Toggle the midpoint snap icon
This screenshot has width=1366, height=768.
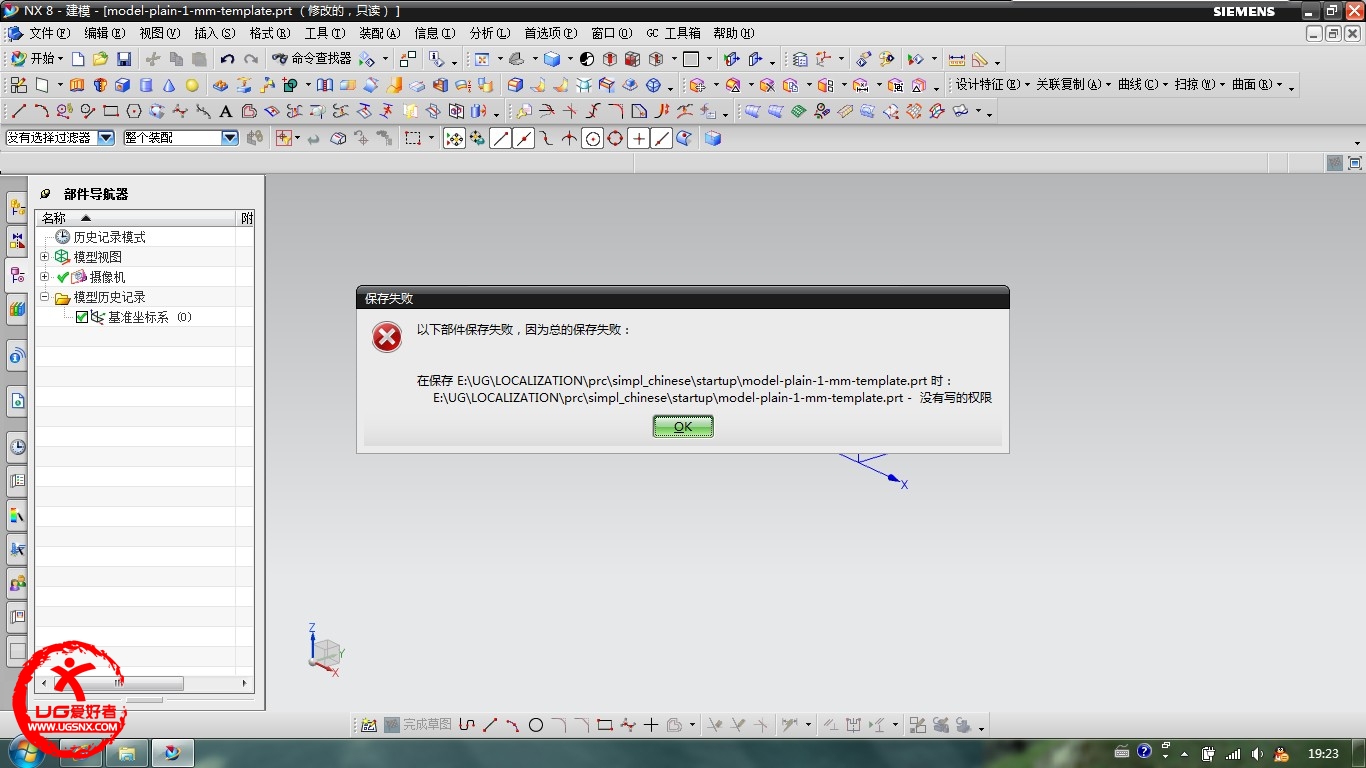click(x=524, y=138)
